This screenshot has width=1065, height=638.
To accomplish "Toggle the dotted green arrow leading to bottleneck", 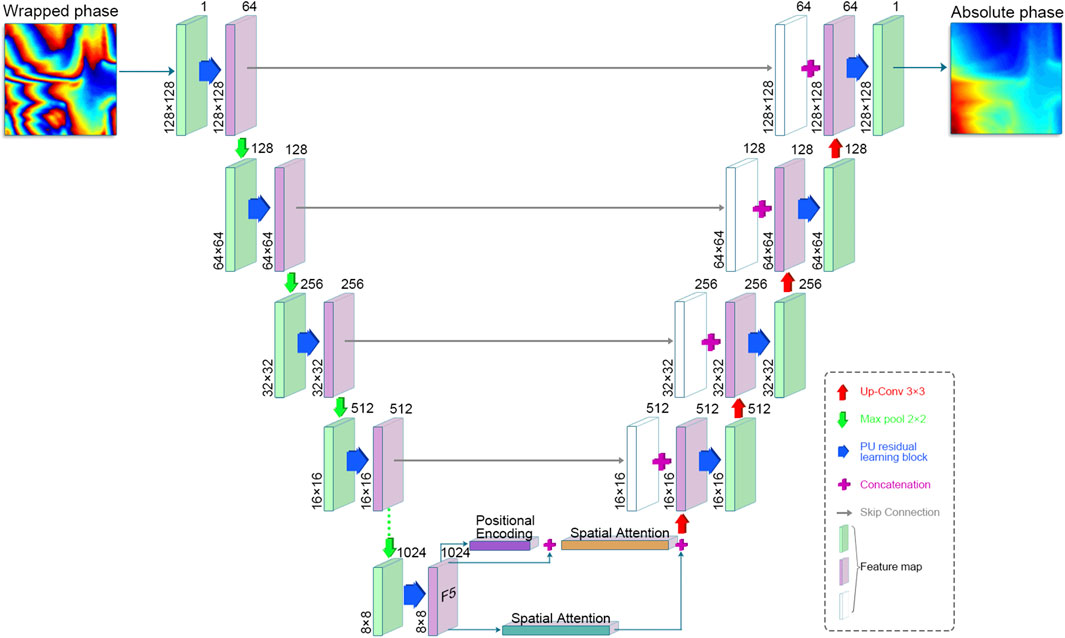I will coord(390,528).
